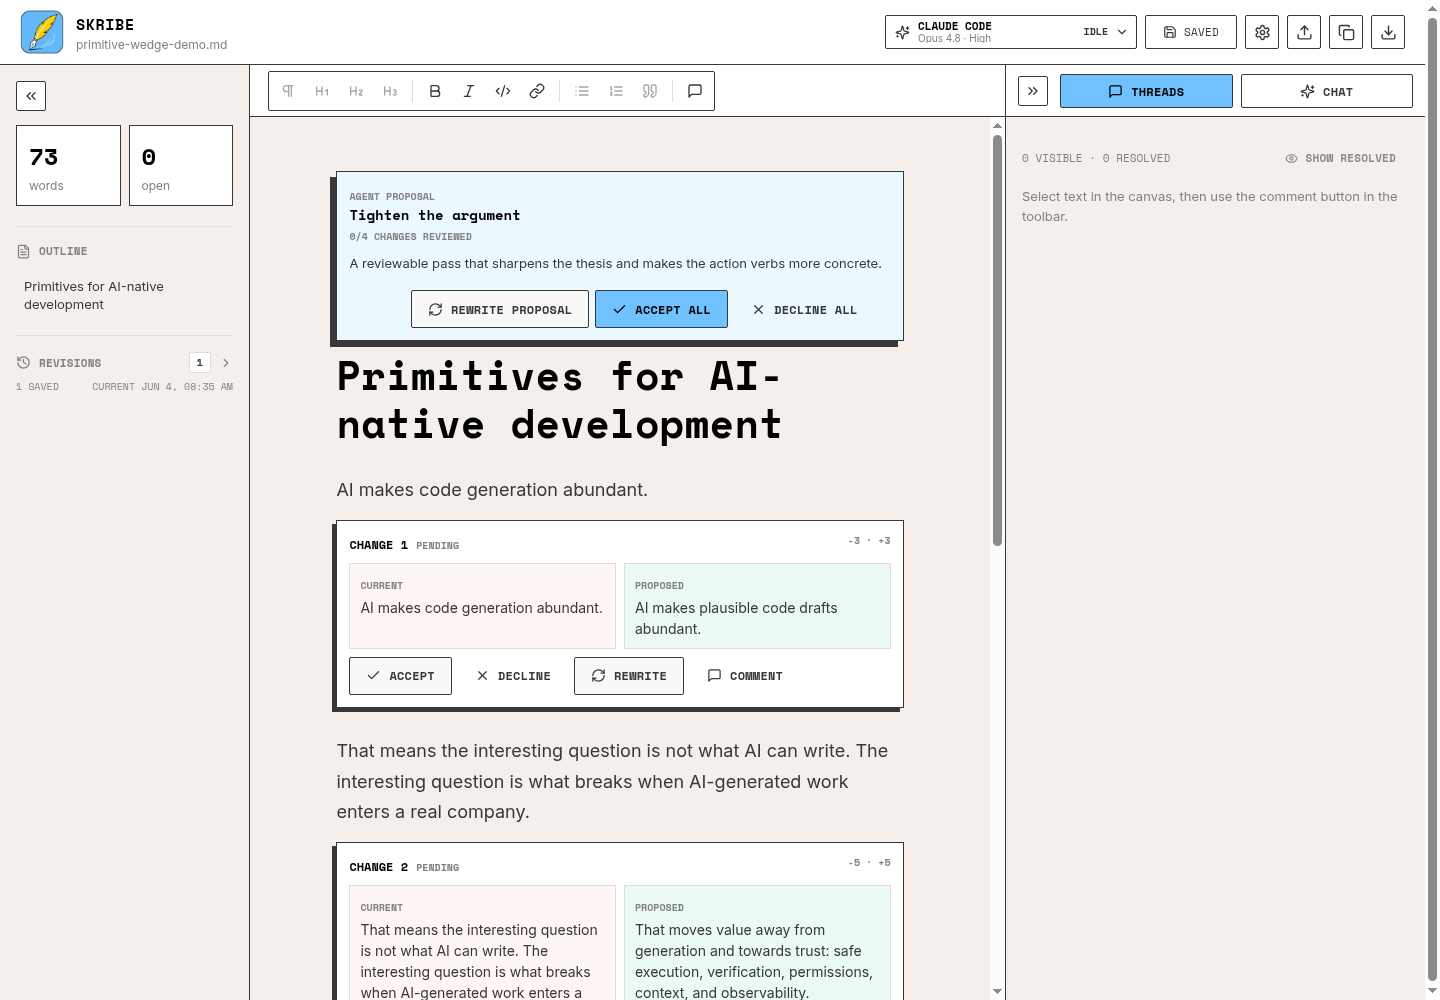The height and width of the screenshot is (1000, 1440).
Task: Click the download icon in header
Action: pos(1388,32)
